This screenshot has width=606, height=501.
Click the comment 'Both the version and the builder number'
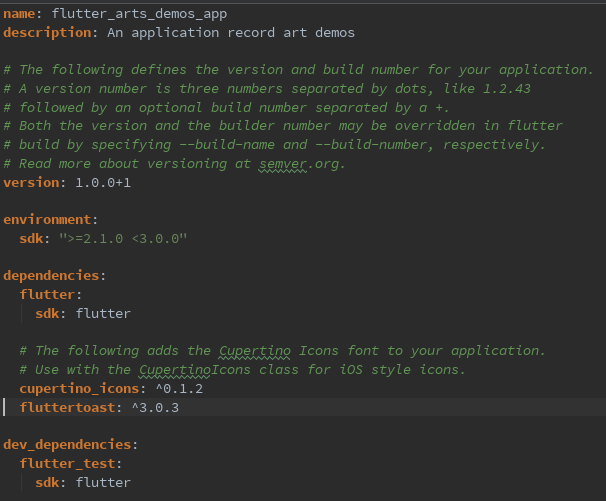tap(283, 126)
